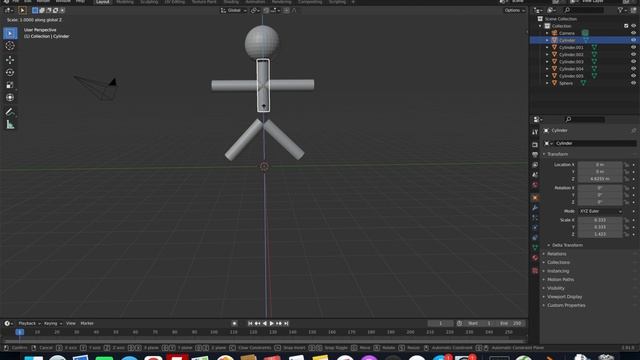Click the Location Z value field
Viewport: 640px width, 360px height.
click(600, 179)
